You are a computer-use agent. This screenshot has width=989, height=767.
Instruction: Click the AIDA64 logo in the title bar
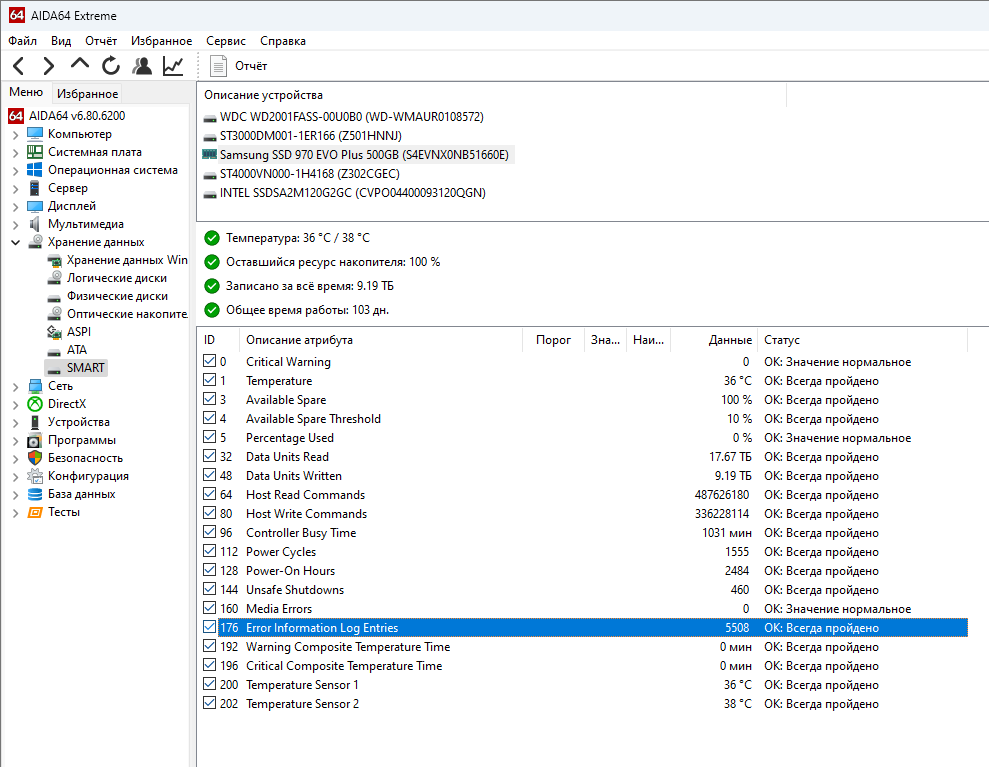16,15
